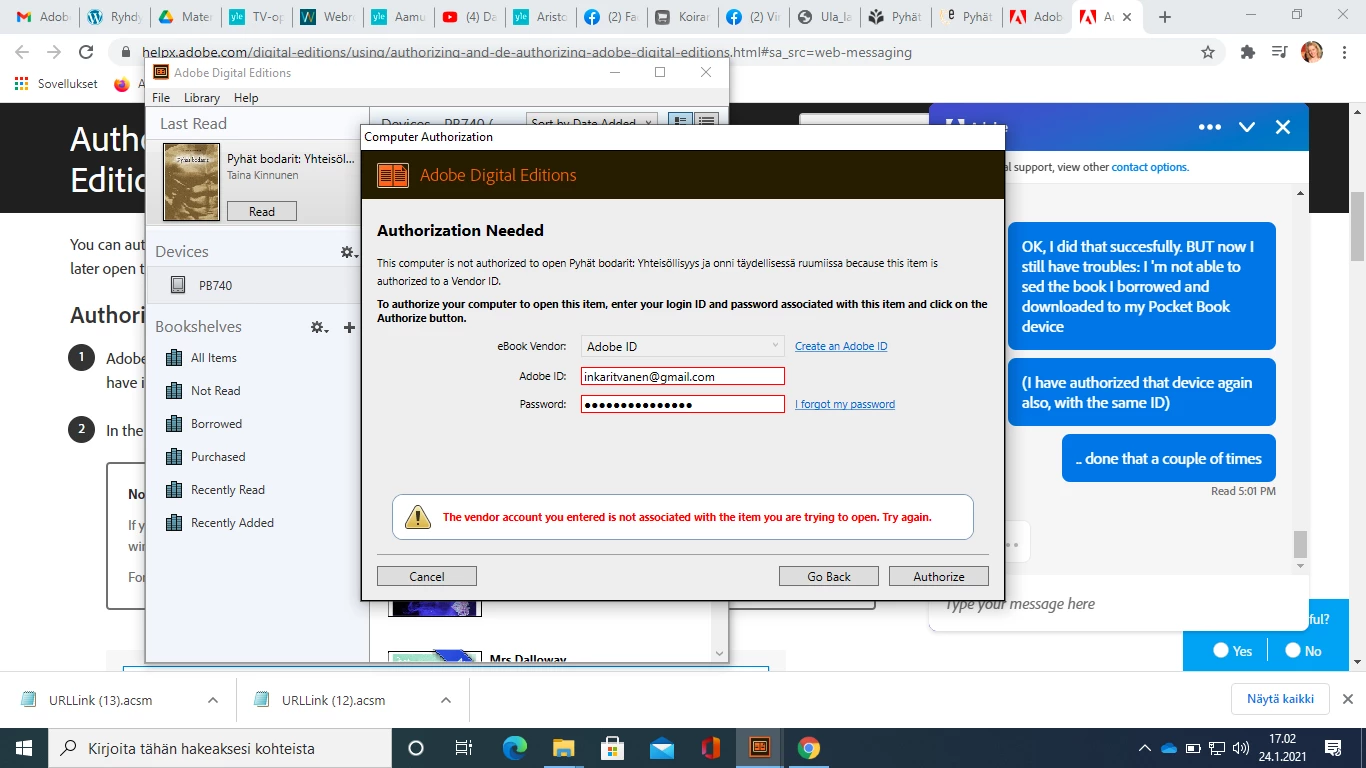Image resolution: width=1366 pixels, height=768 pixels.
Task: Open the eBook Vendor dropdown
Action: (682, 346)
